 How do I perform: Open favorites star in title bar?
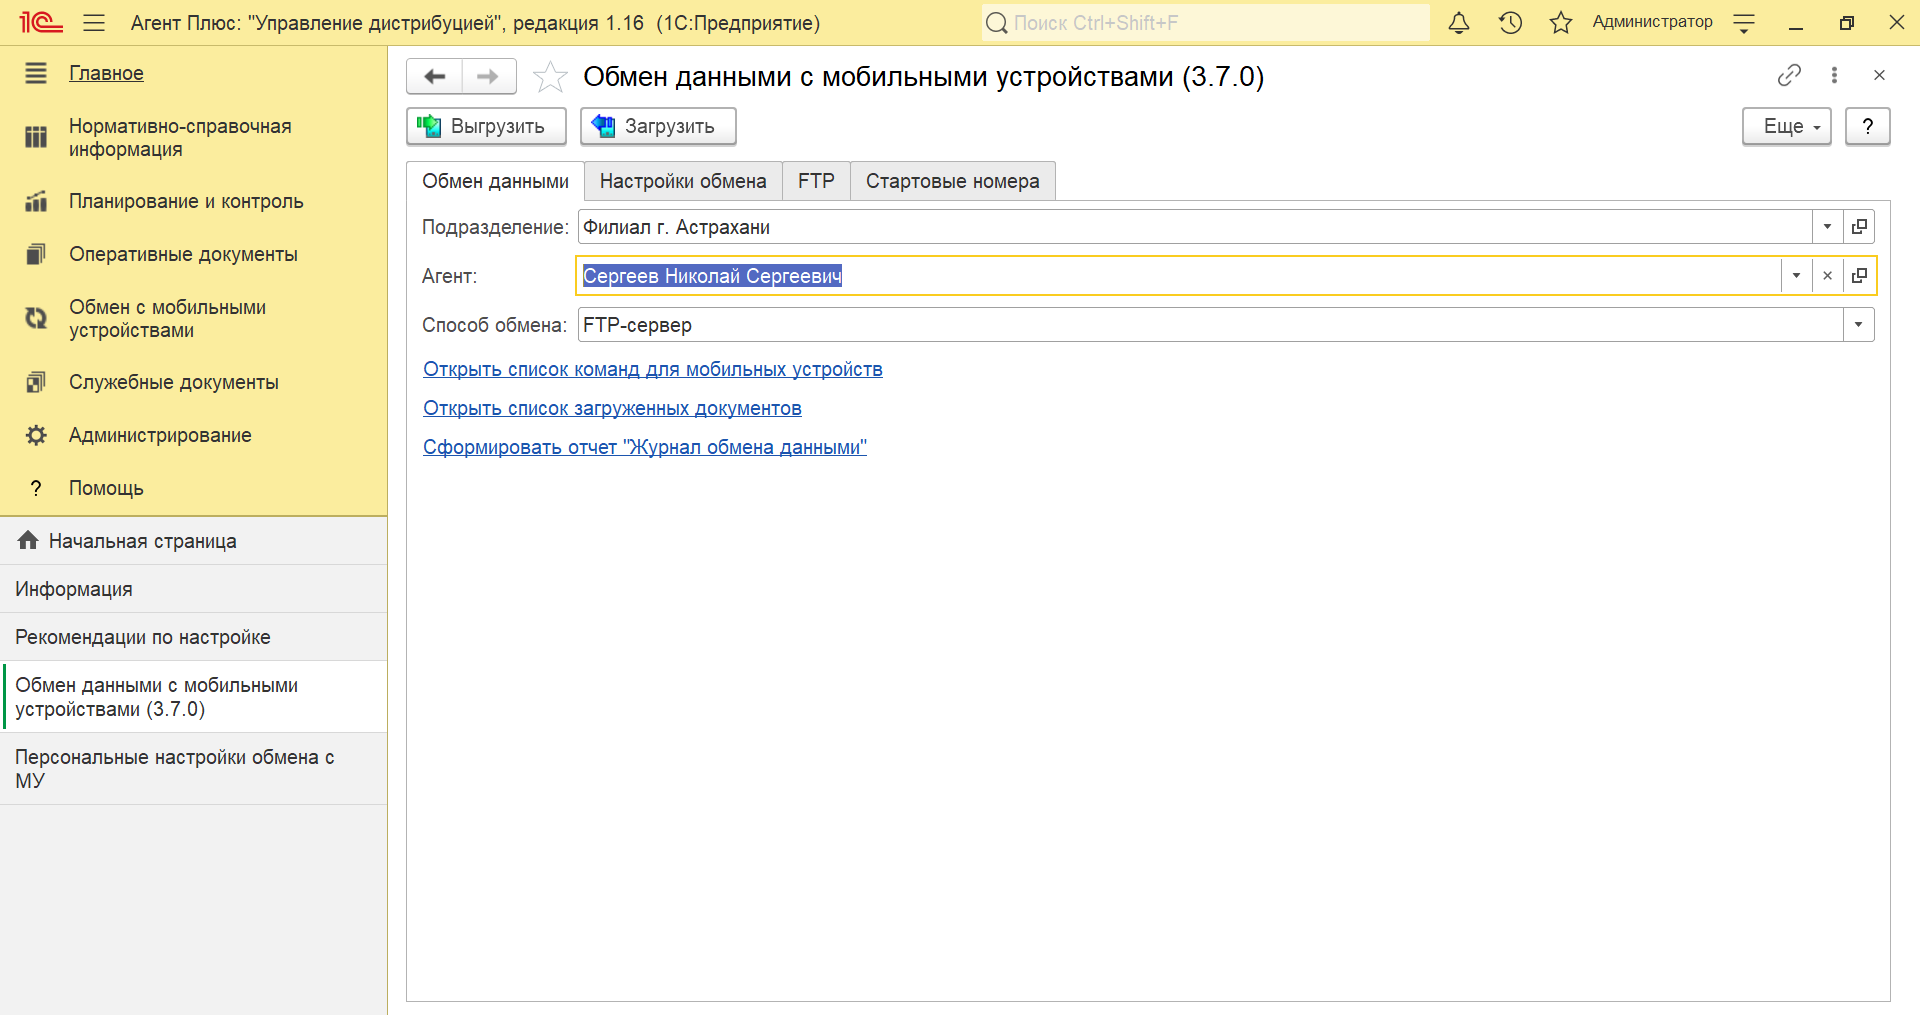(1560, 23)
